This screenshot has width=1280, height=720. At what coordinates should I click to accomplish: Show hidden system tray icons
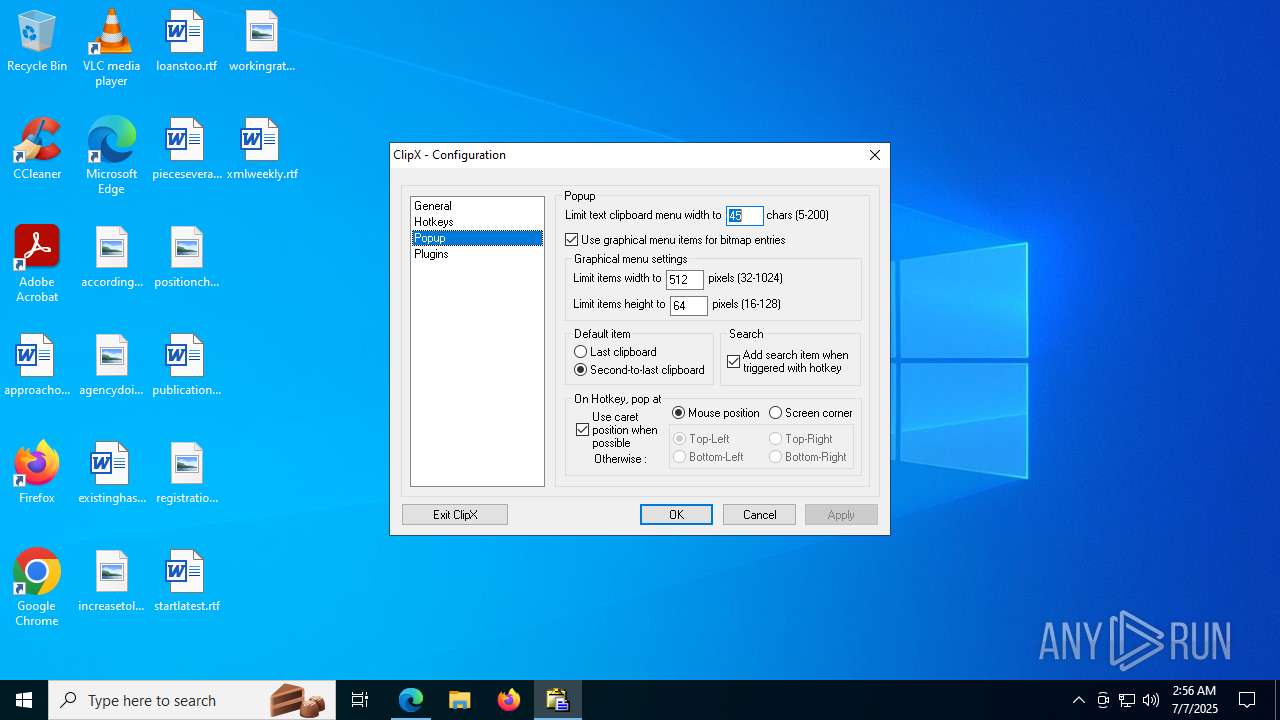[1078, 700]
